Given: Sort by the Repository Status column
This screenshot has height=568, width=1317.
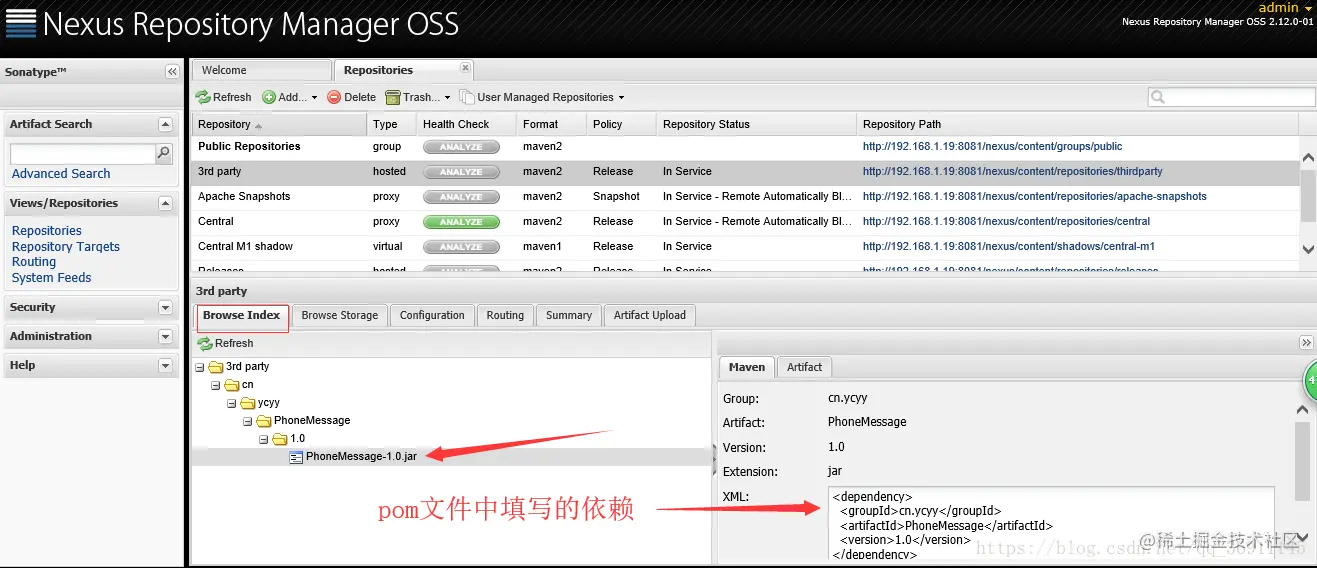Looking at the screenshot, I should (757, 124).
